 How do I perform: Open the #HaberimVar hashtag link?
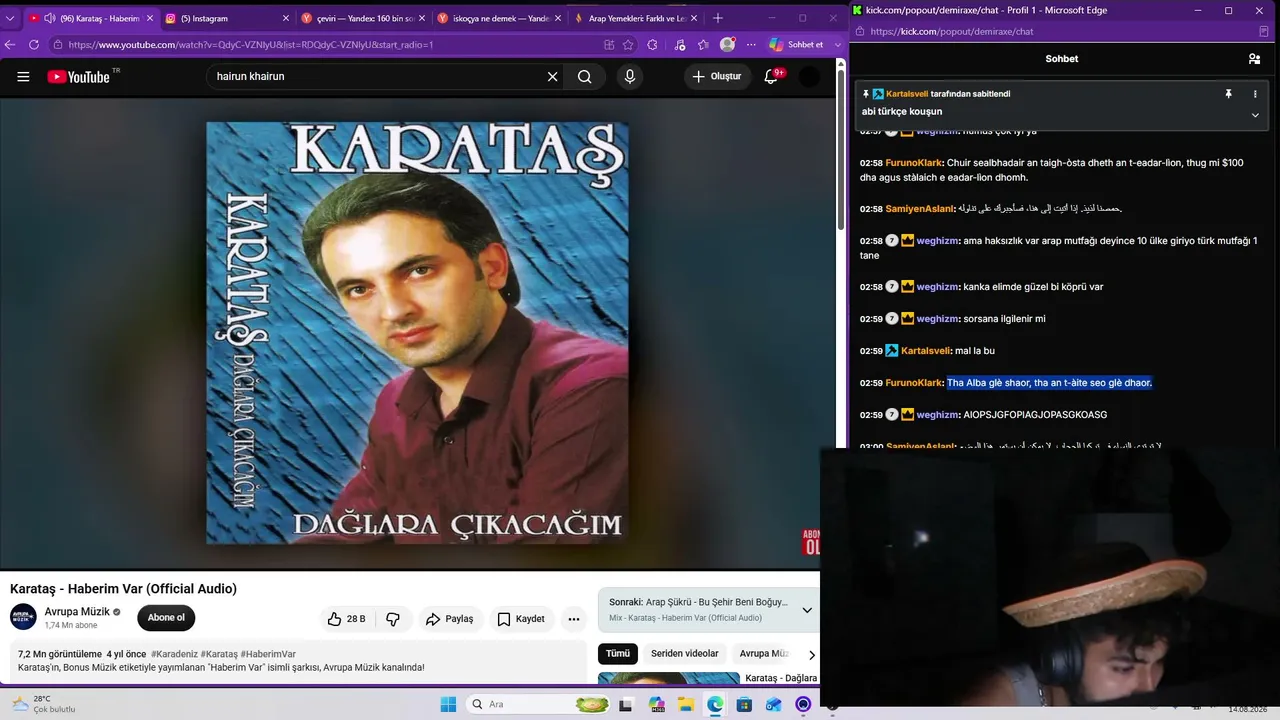pos(268,654)
